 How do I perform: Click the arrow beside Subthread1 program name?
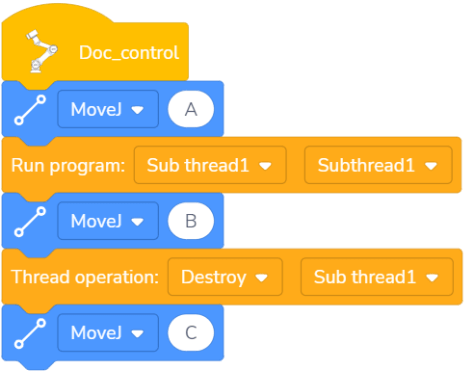431,166
